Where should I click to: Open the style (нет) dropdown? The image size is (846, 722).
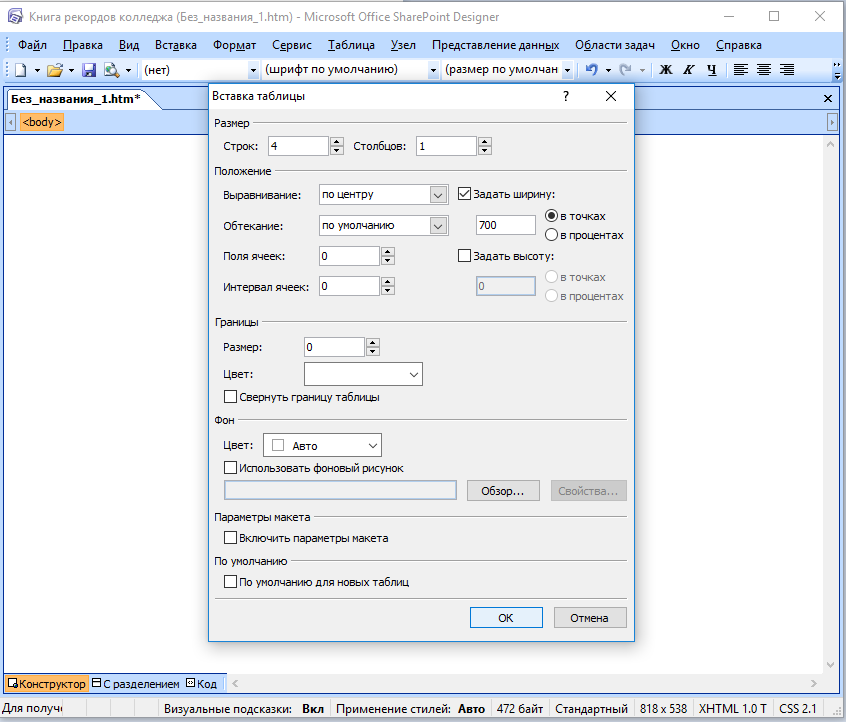coord(253,70)
